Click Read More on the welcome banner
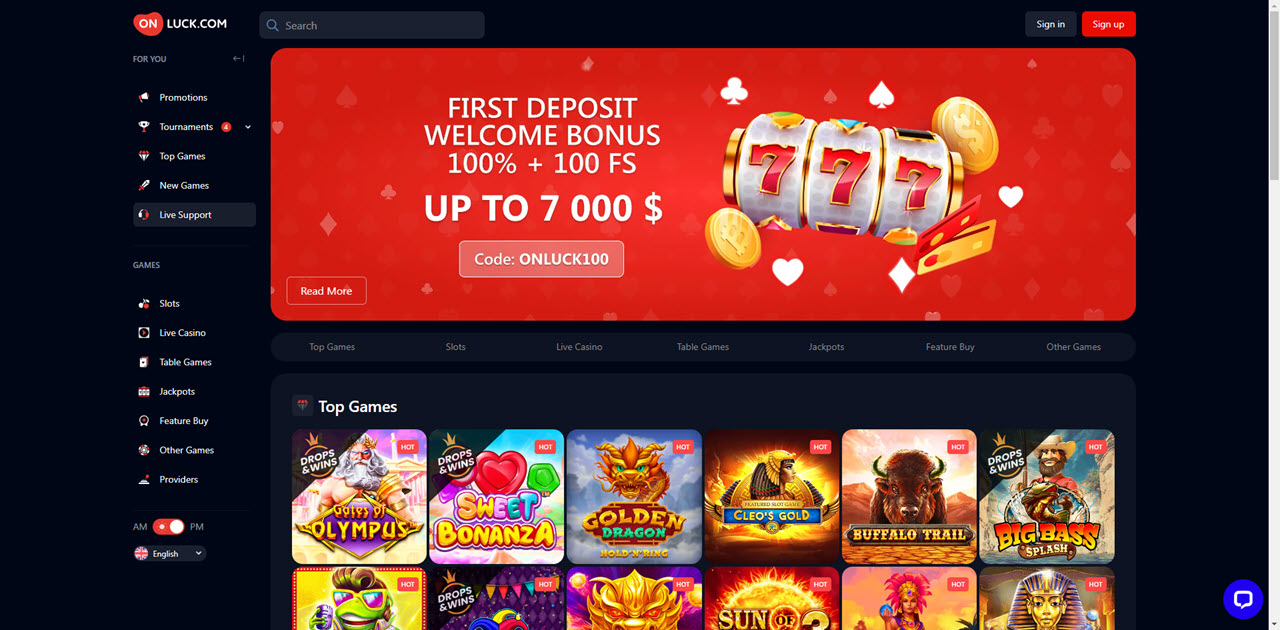This screenshot has width=1280, height=630. click(x=326, y=291)
